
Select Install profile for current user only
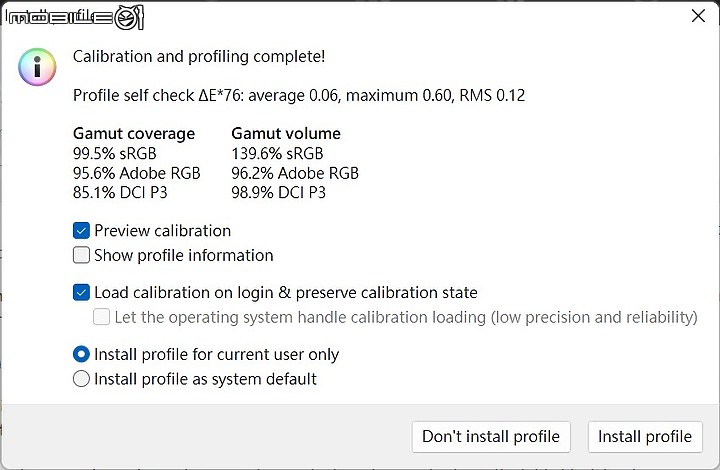click(81, 354)
